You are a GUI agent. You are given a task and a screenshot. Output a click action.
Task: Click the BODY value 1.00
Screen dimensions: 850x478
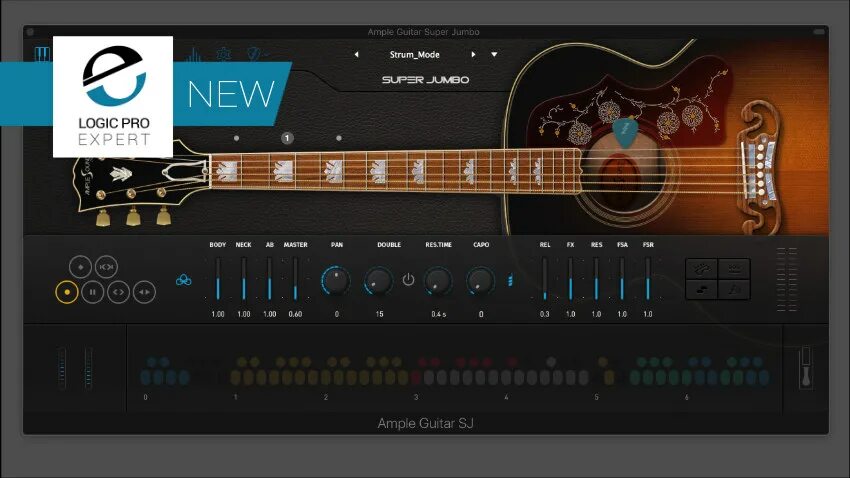218,314
